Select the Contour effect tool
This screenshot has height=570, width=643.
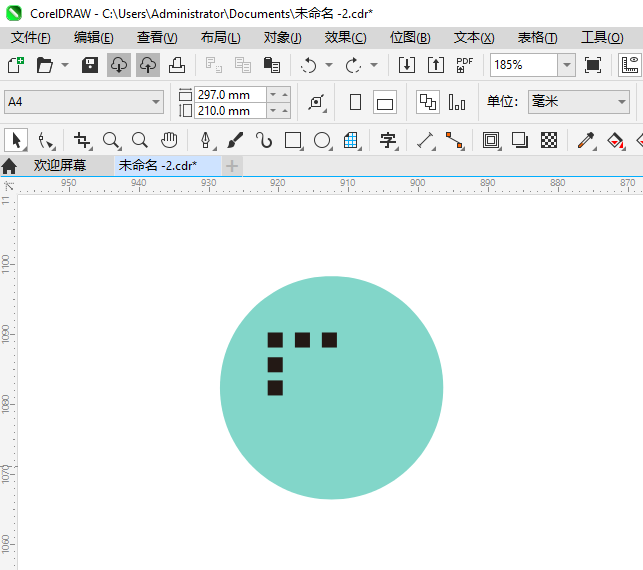(x=491, y=141)
